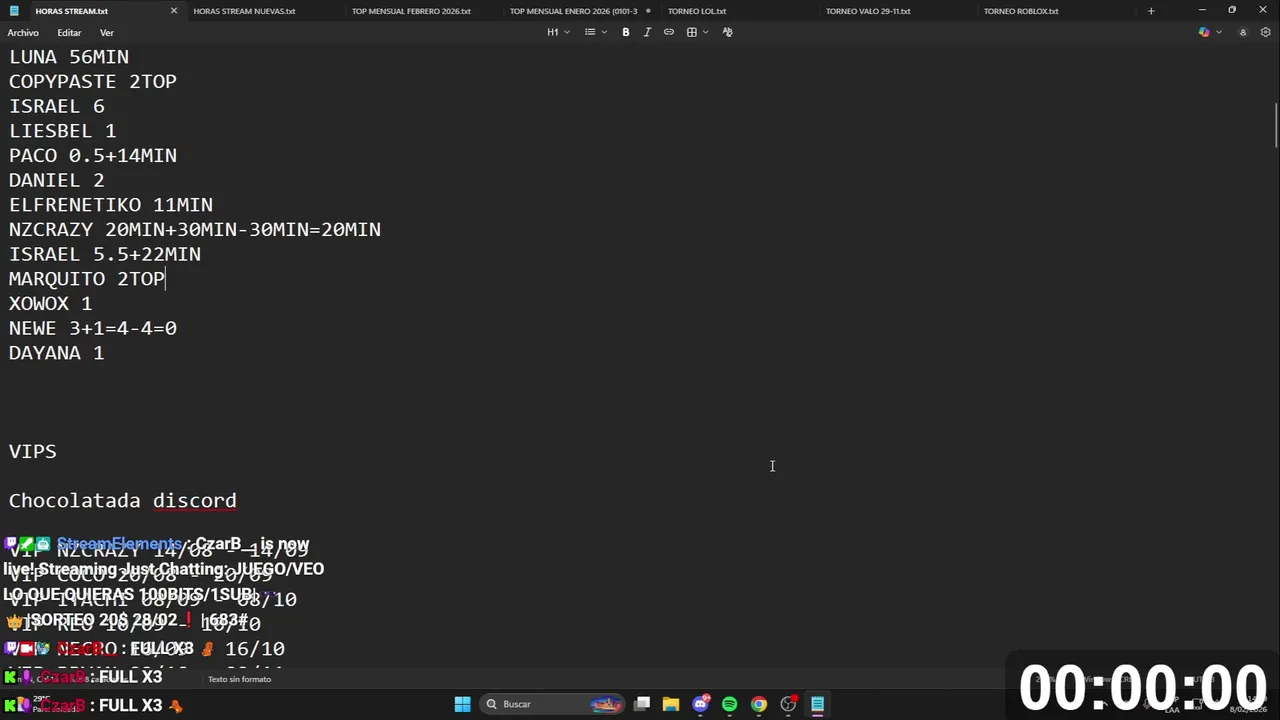Open the Copilot icon in Notepad

tap(1204, 32)
